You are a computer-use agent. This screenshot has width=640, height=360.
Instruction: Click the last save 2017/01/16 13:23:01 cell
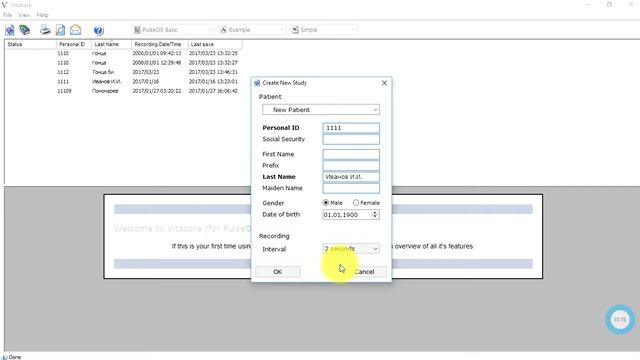click(x=213, y=82)
